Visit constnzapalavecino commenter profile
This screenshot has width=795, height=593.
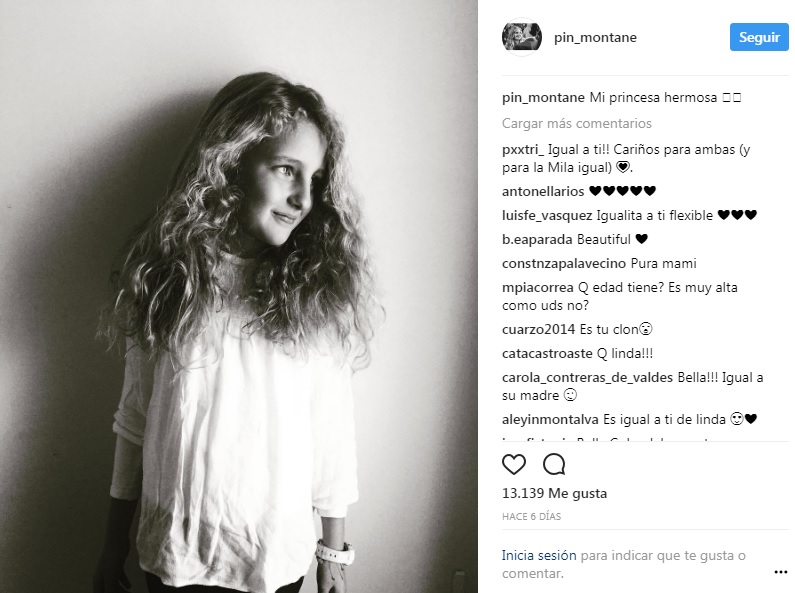coord(564,264)
